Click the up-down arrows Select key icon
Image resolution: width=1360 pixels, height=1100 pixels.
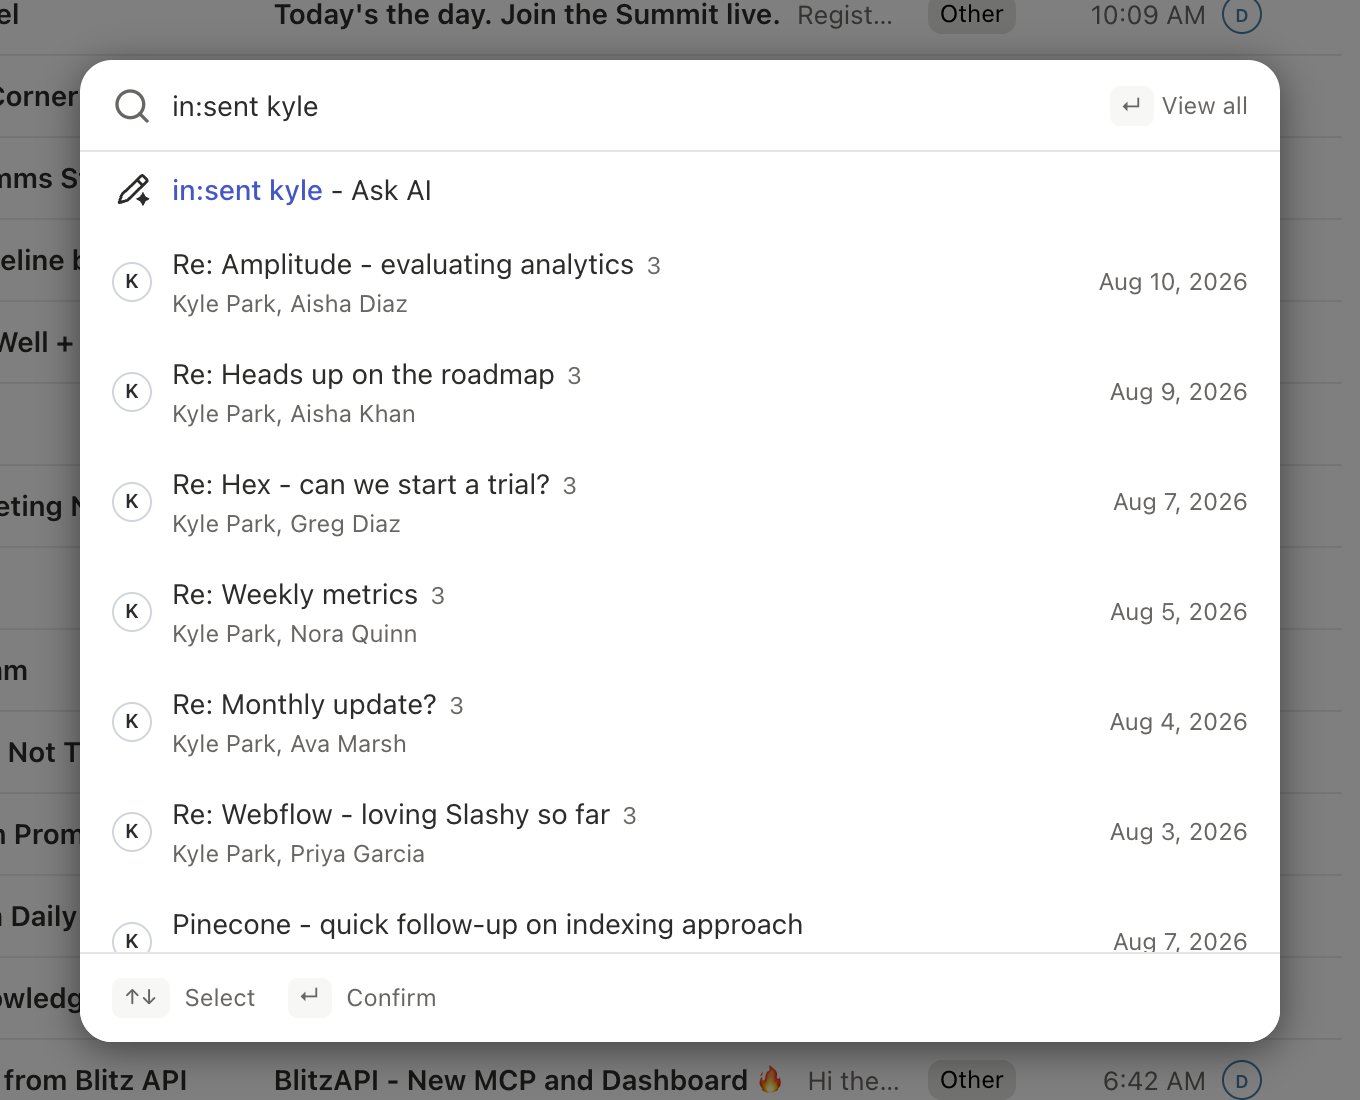click(141, 997)
